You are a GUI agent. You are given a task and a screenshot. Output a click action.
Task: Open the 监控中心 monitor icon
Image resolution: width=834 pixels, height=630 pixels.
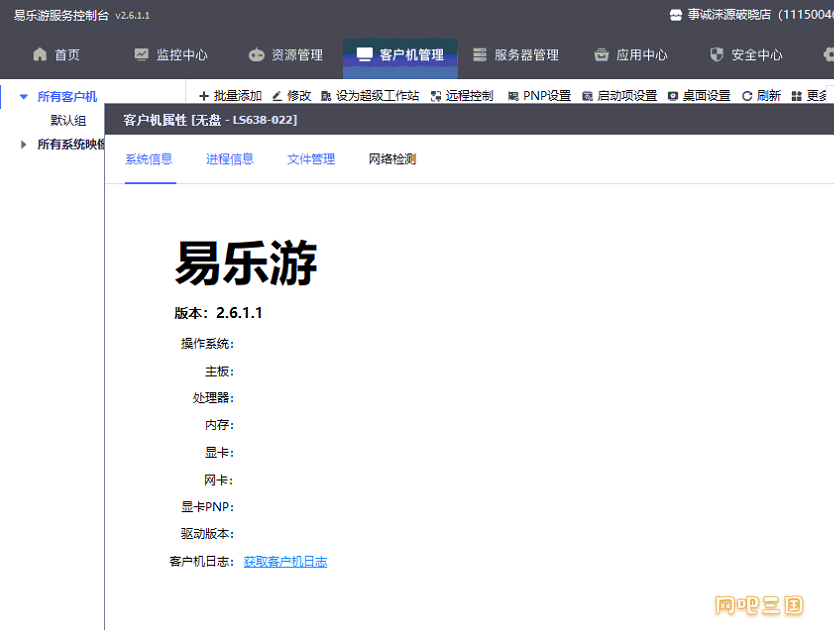tap(141, 54)
